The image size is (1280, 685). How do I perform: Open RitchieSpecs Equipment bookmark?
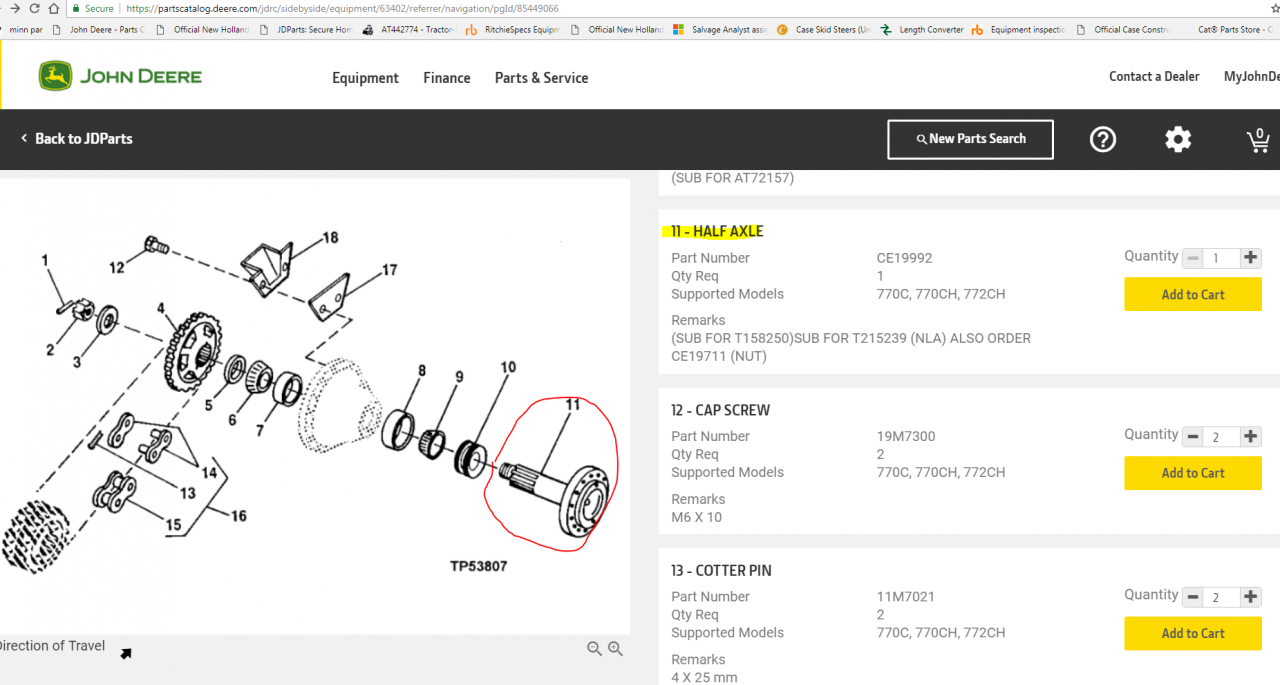513,30
